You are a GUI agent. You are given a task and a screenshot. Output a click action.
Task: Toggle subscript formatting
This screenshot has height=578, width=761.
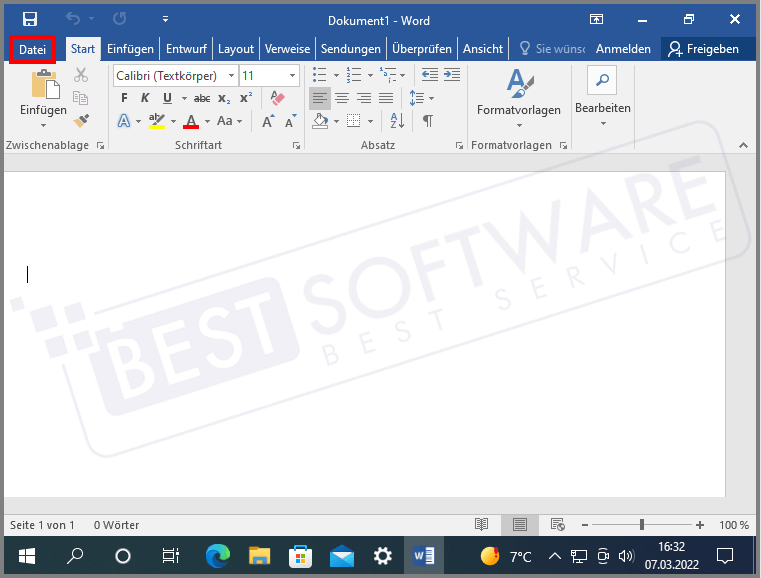pos(224,99)
